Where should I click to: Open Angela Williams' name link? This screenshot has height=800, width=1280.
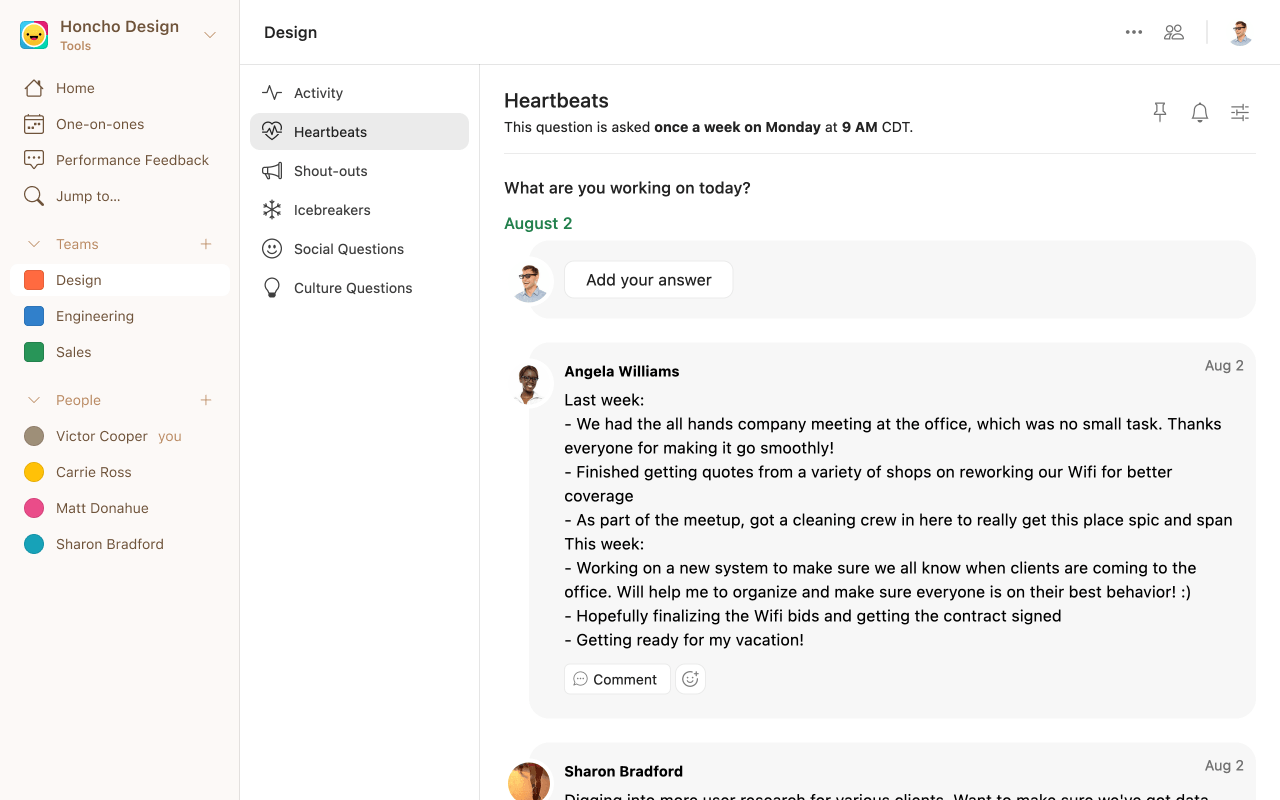click(x=622, y=371)
